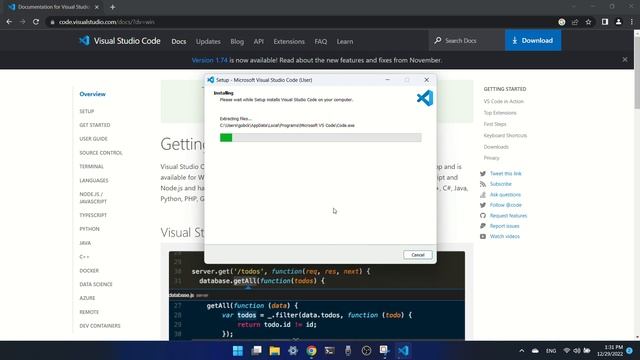The image size is (640, 360).
Task: Expand the AZURE sidebar section
Action: coord(87,298)
